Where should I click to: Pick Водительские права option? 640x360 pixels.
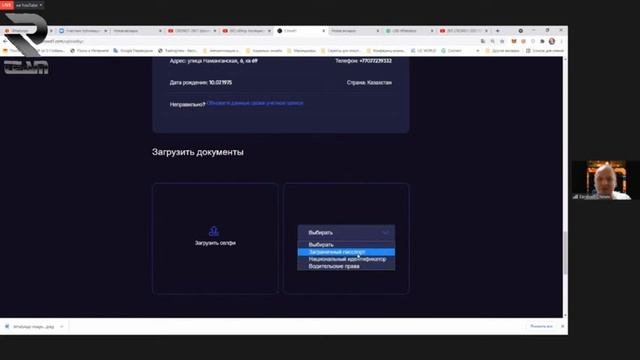point(346,266)
